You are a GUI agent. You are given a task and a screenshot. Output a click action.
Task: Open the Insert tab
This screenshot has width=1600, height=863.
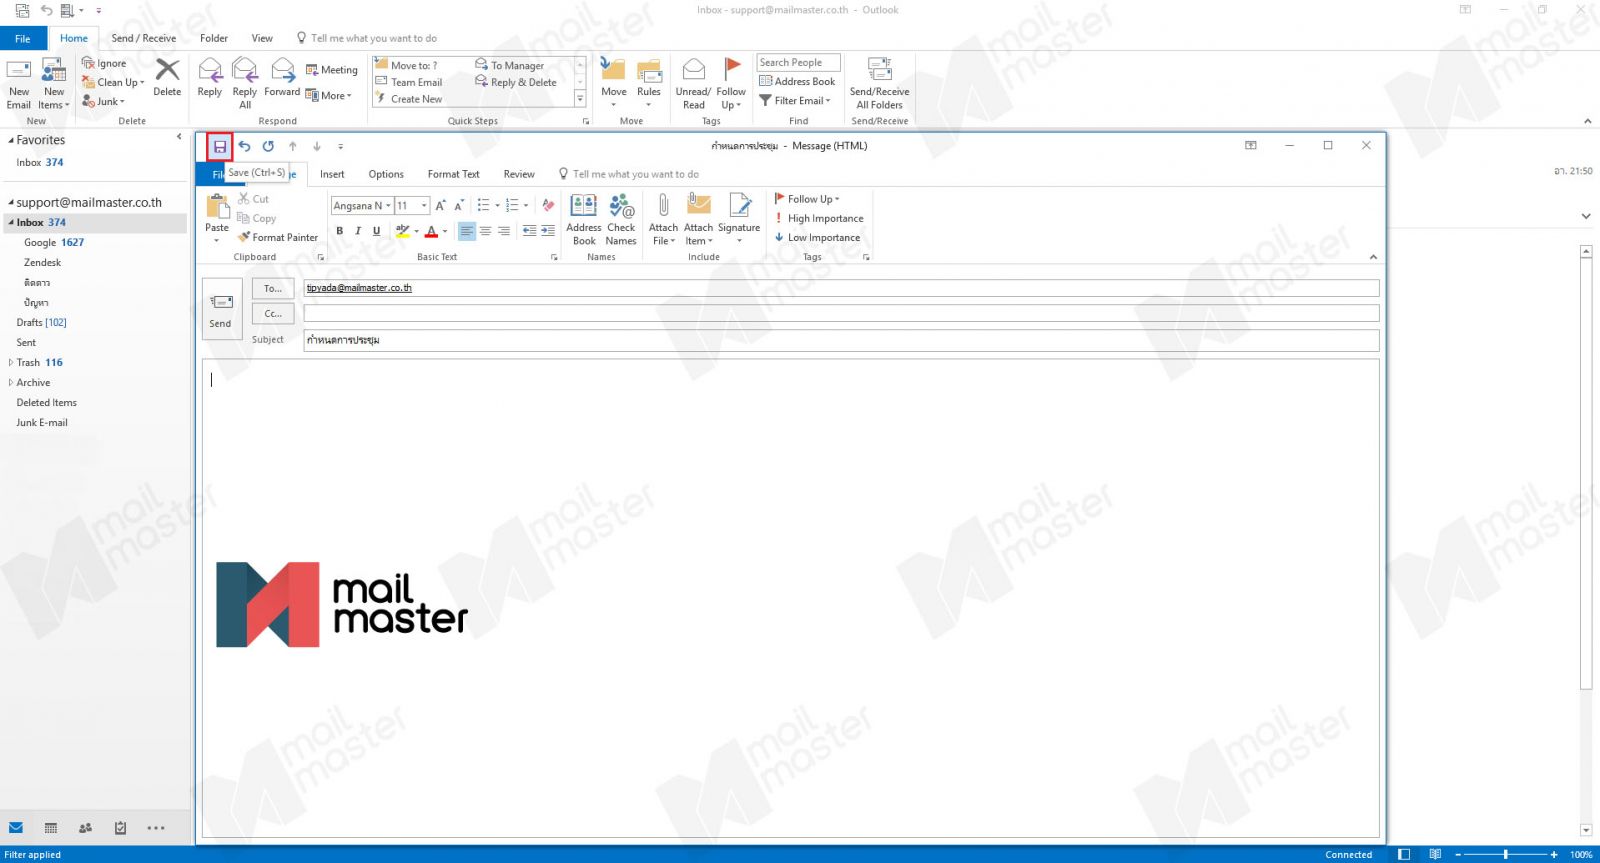[332, 174]
